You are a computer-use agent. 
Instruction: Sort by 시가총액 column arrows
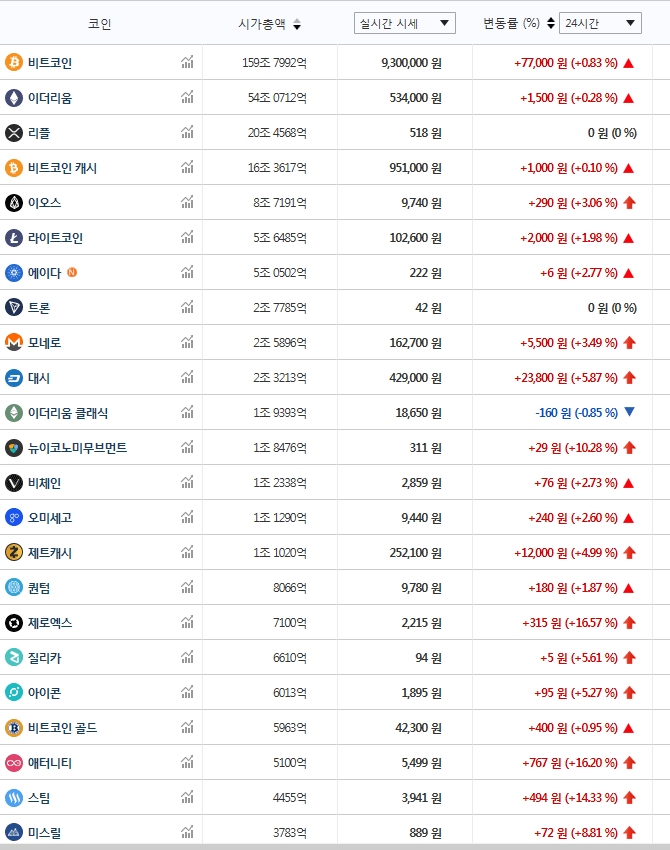(x=297, y=24)
